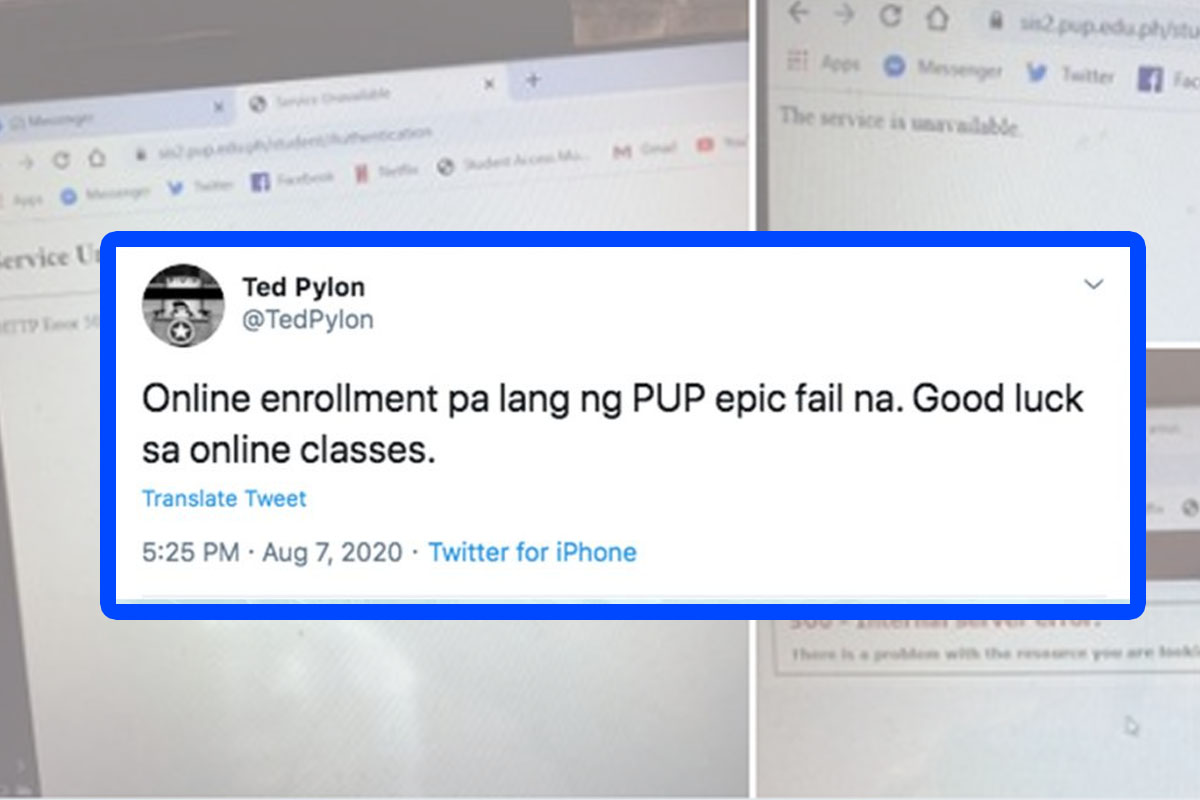Open the Twitter for iPhone link
This screenshot has height=800, width=1200.
pyautogui.click(x=532, y=552)
